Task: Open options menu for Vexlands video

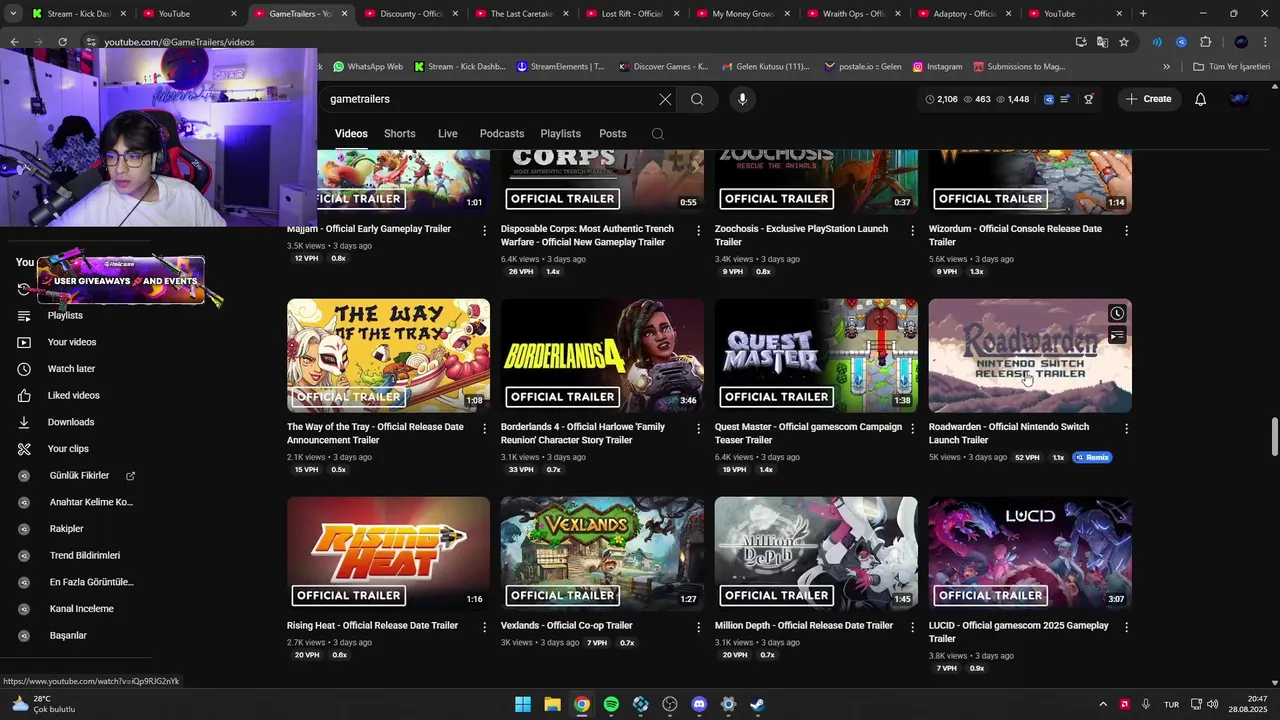Action: tap(698, 627)
